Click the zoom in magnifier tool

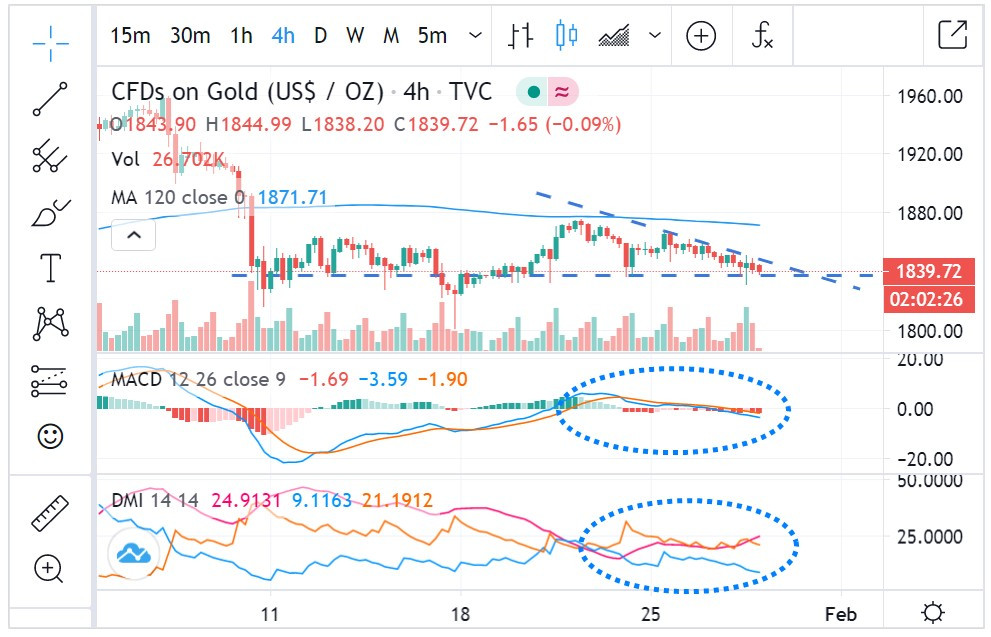pos(50,569)
